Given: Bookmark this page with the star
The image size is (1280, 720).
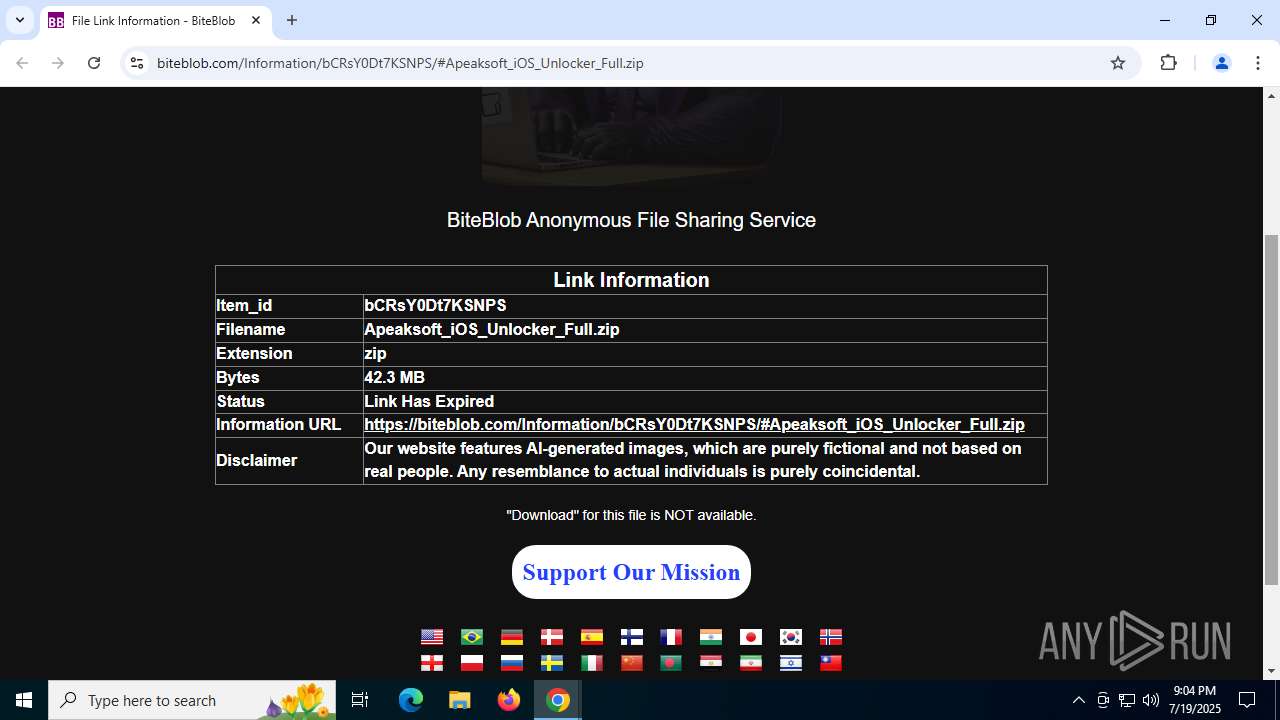Looking at the screenshot, I should tap(1118, 63).
